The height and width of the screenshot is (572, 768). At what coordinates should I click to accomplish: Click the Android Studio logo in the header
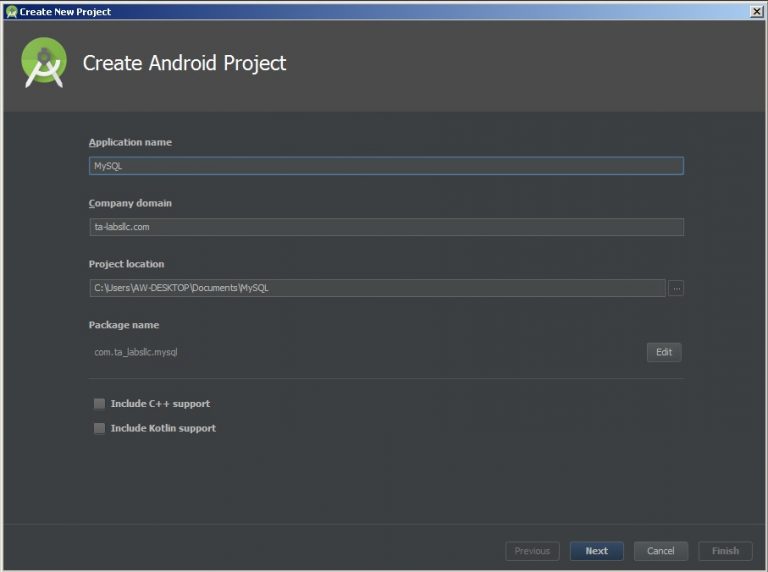pos(44,63)
